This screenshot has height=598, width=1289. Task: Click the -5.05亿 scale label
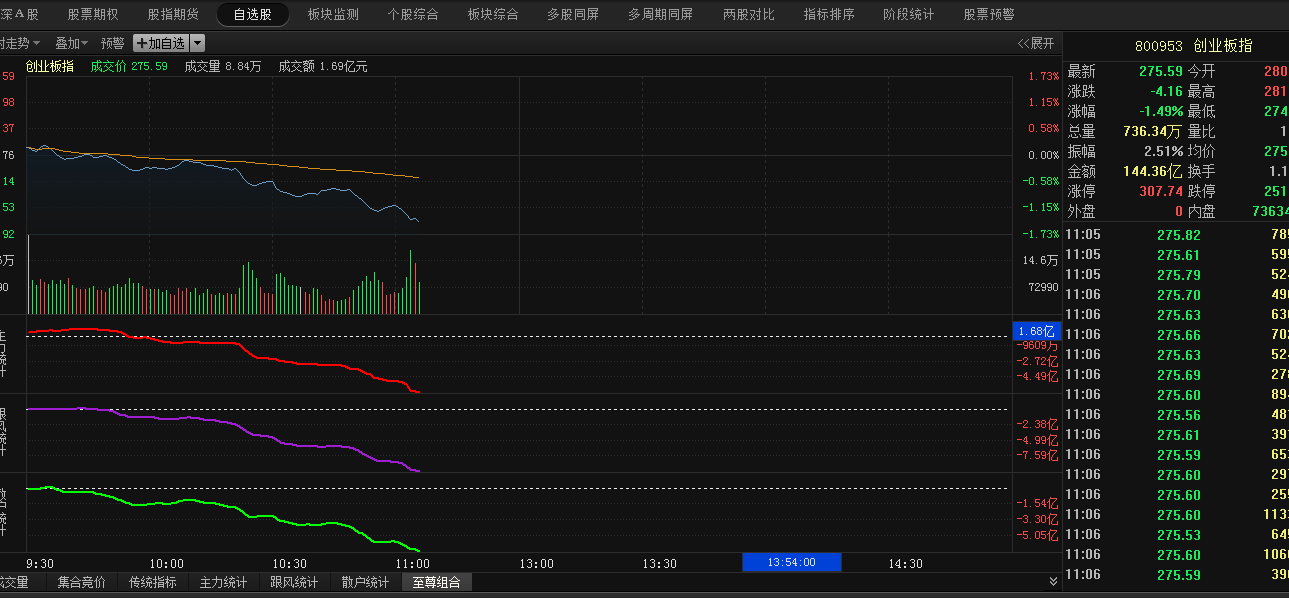click(1037, 536)
